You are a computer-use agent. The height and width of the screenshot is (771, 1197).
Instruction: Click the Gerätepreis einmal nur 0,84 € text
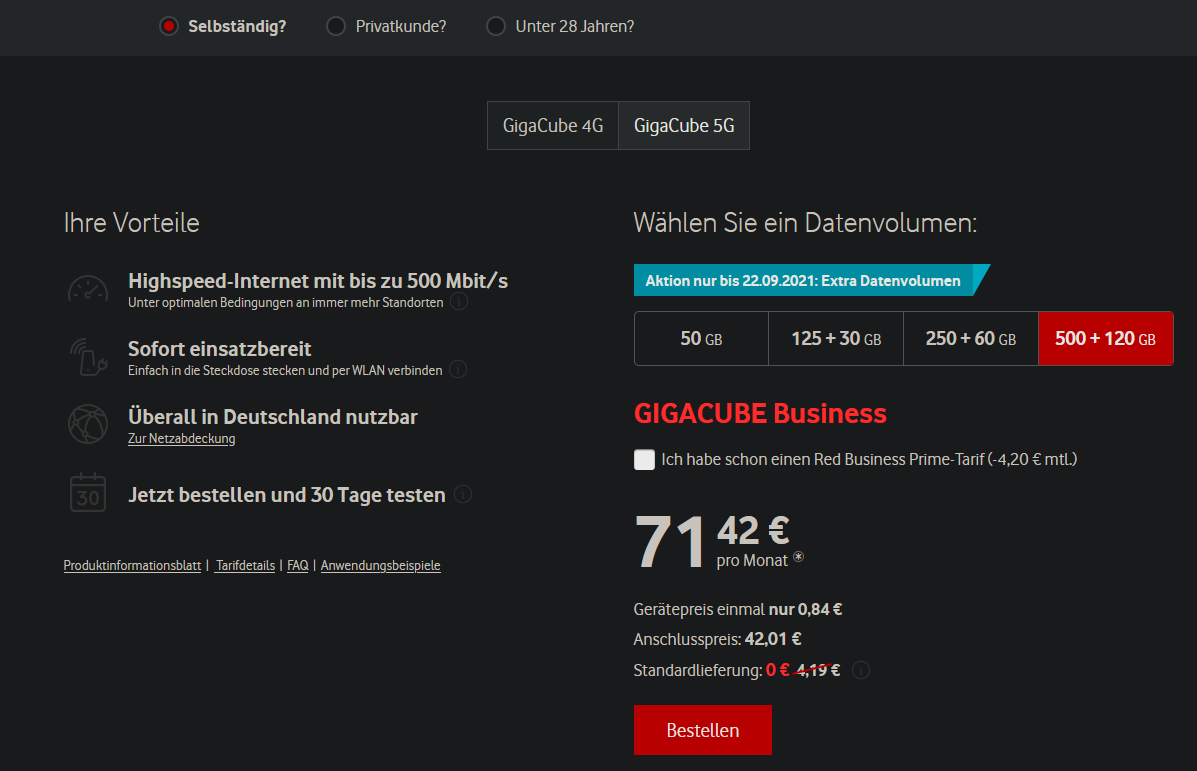(737, 609)
